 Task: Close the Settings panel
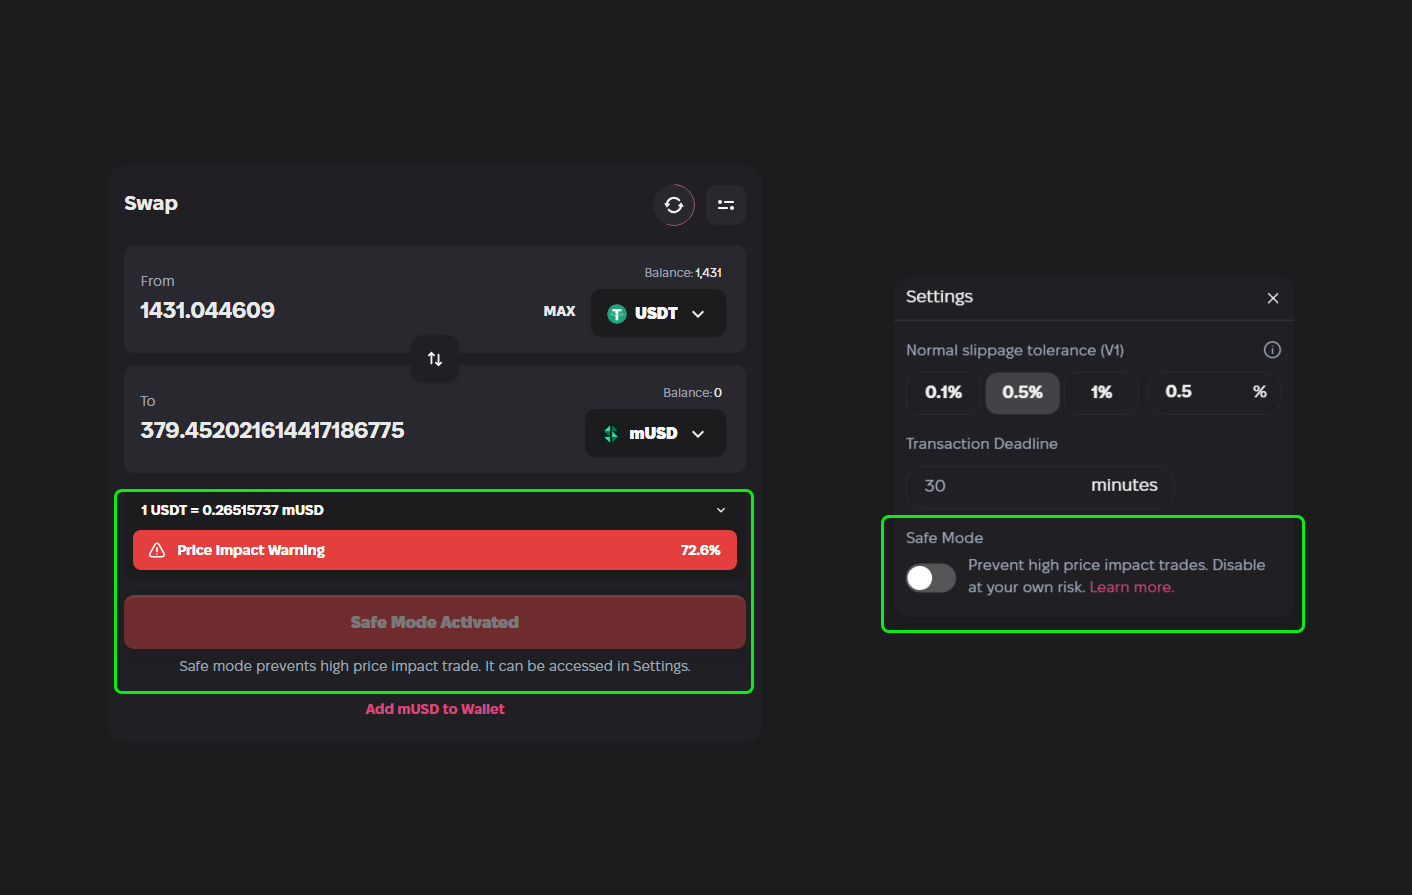pyautogui.click(x=1273, y=298)
